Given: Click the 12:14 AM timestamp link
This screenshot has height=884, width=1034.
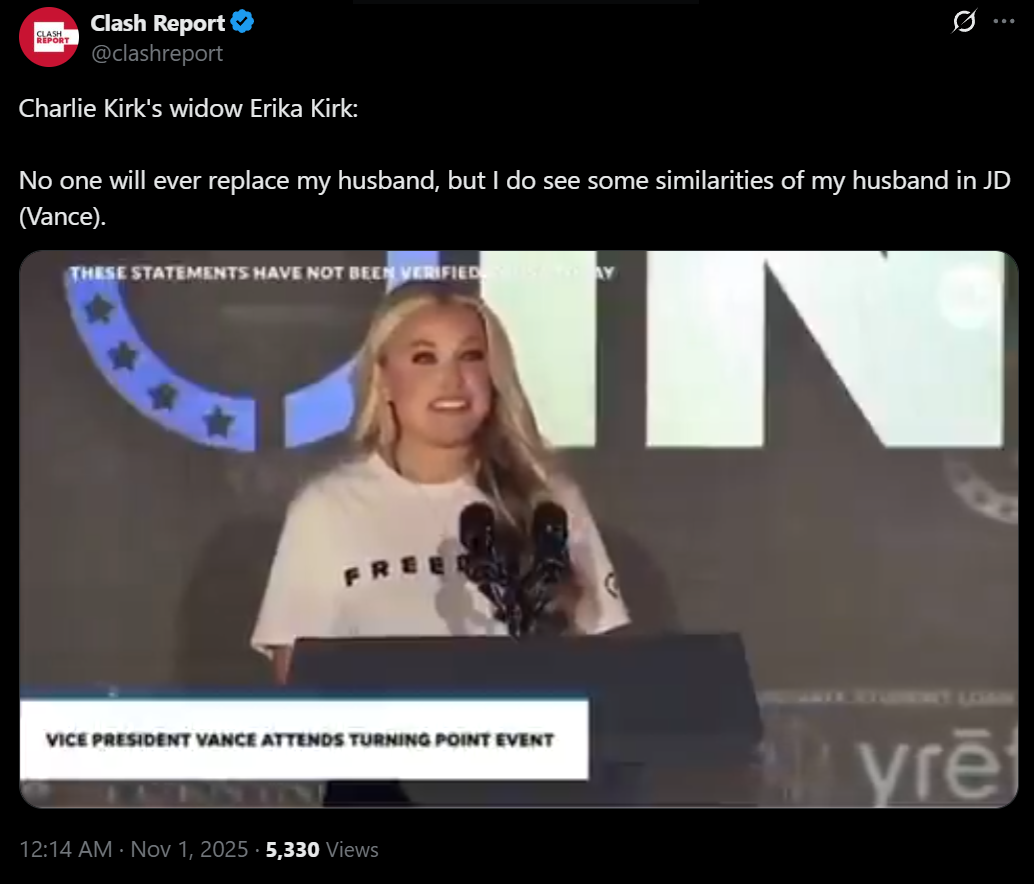Looking at the screenshot, I should point(65,849).
